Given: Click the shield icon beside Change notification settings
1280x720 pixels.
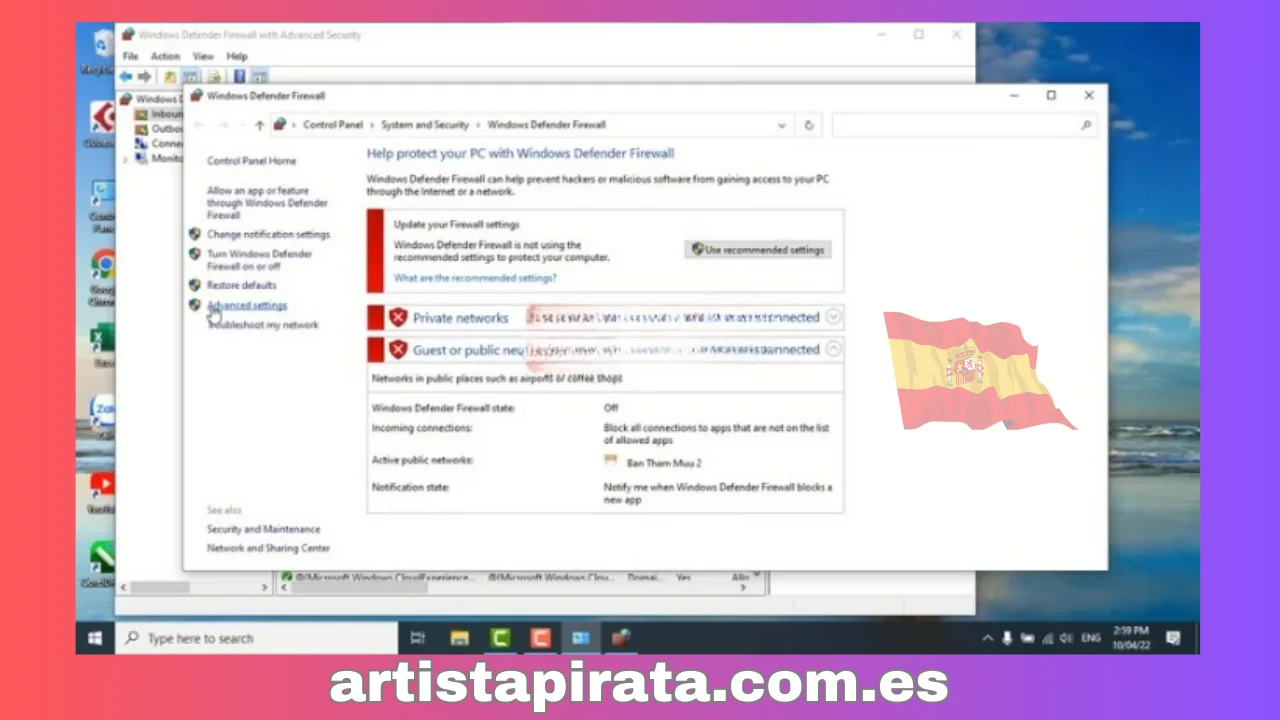Looking at the screenshot, I should (x=195, y=234).
